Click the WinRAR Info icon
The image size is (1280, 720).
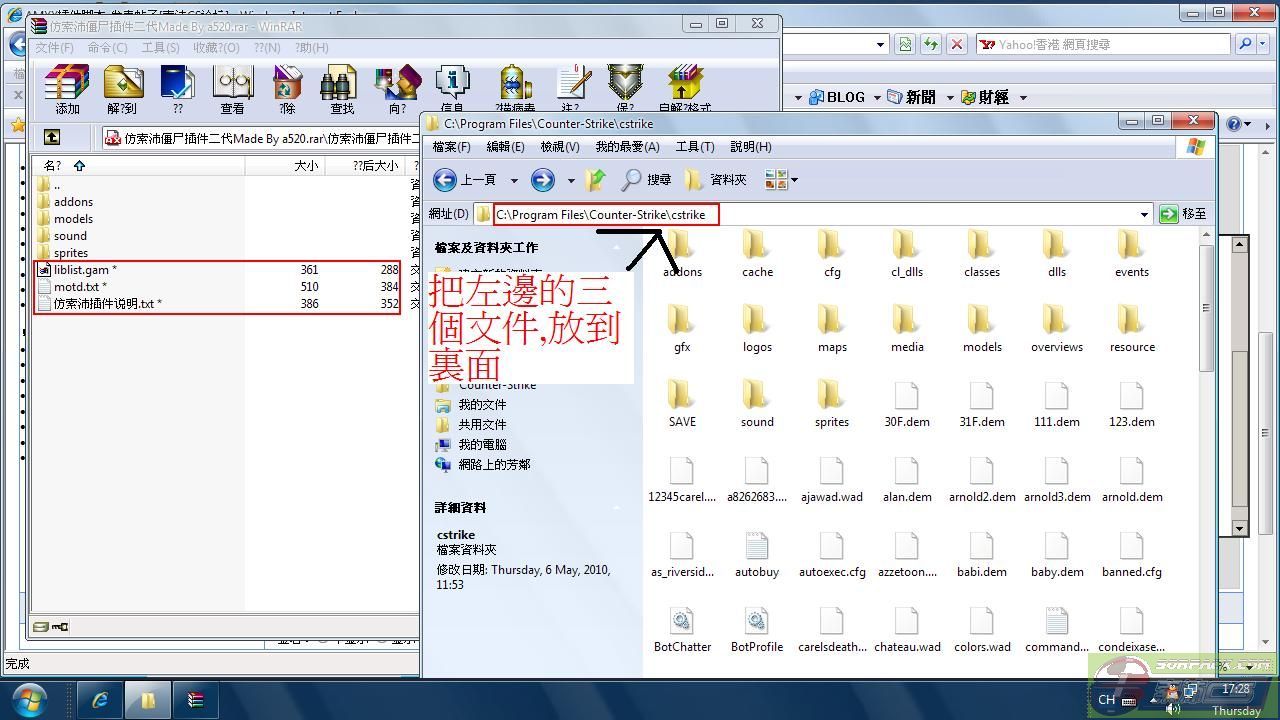click(x=452, y=83)
